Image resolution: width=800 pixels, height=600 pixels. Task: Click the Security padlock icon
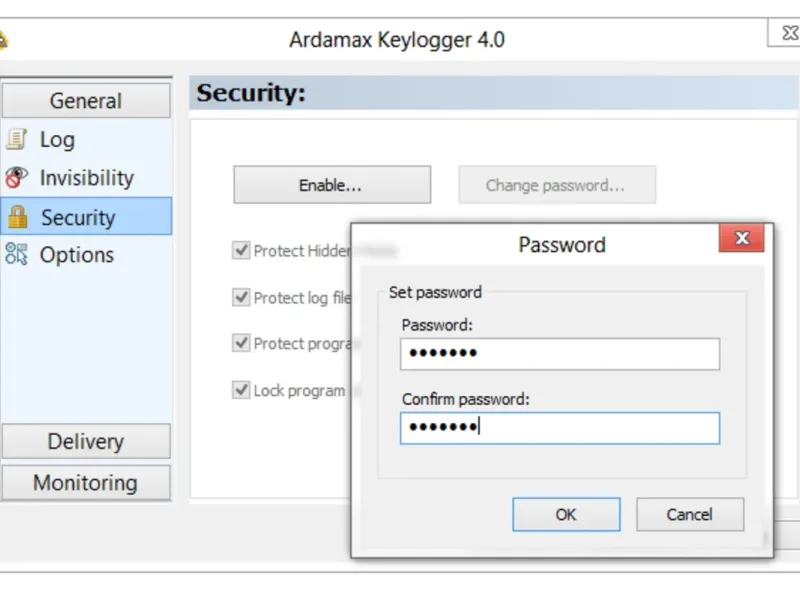pyautogui.click(x=18, y=217)
